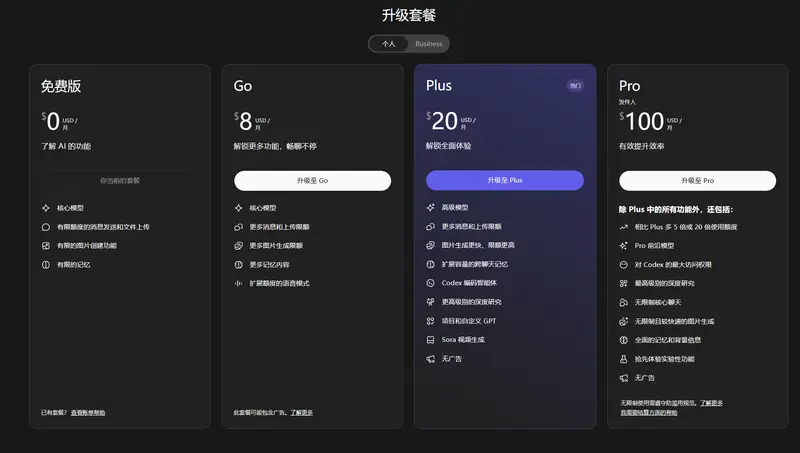
Task: Click the 核心模型 sparkle icon in Go card
Action: point(238,208)
